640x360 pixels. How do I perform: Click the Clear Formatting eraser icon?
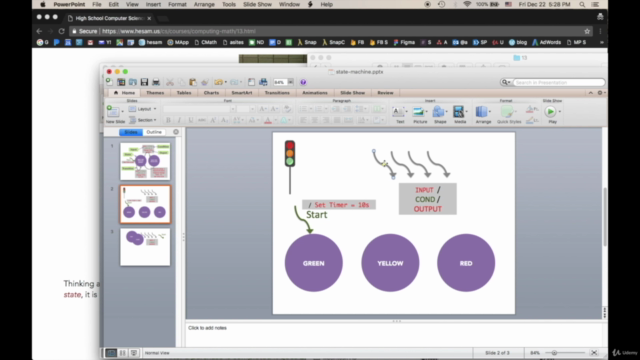click(287, 109)
